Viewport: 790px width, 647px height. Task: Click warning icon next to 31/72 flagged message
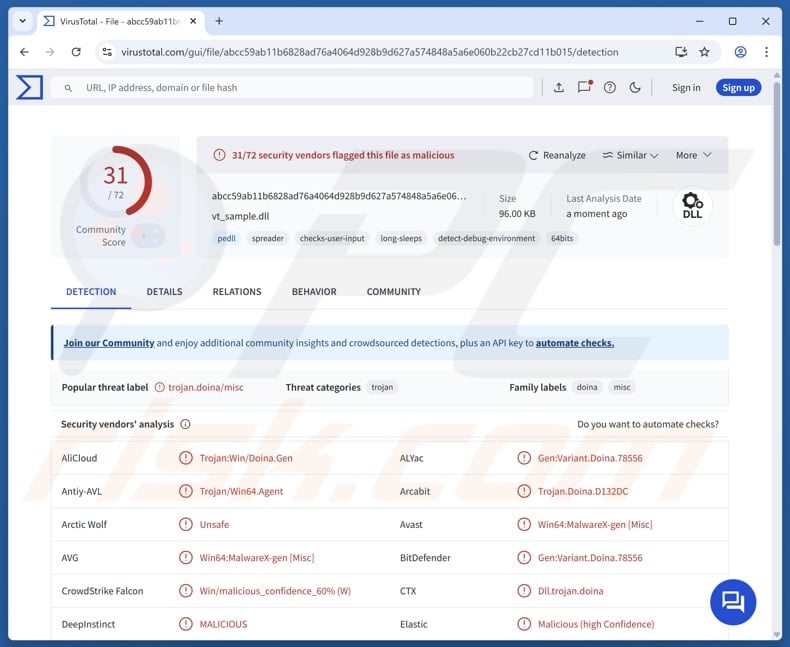pyautogui.click(x=219, y=155)
